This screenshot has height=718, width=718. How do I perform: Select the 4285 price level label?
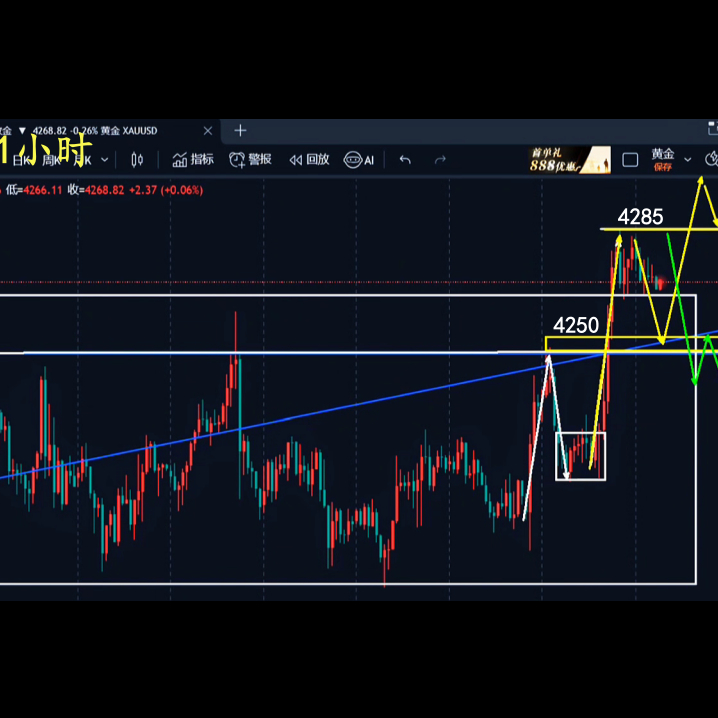640,216
